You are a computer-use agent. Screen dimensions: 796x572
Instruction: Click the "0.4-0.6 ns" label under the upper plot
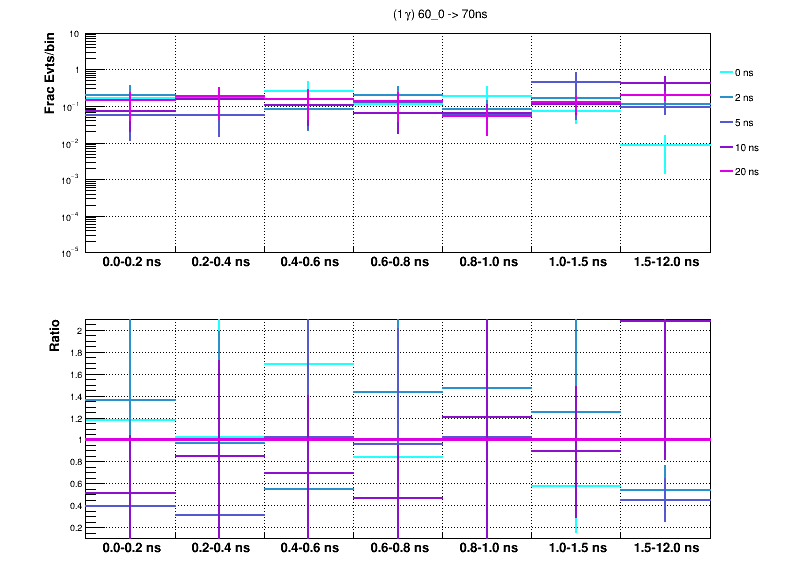[x=309, y=263]
